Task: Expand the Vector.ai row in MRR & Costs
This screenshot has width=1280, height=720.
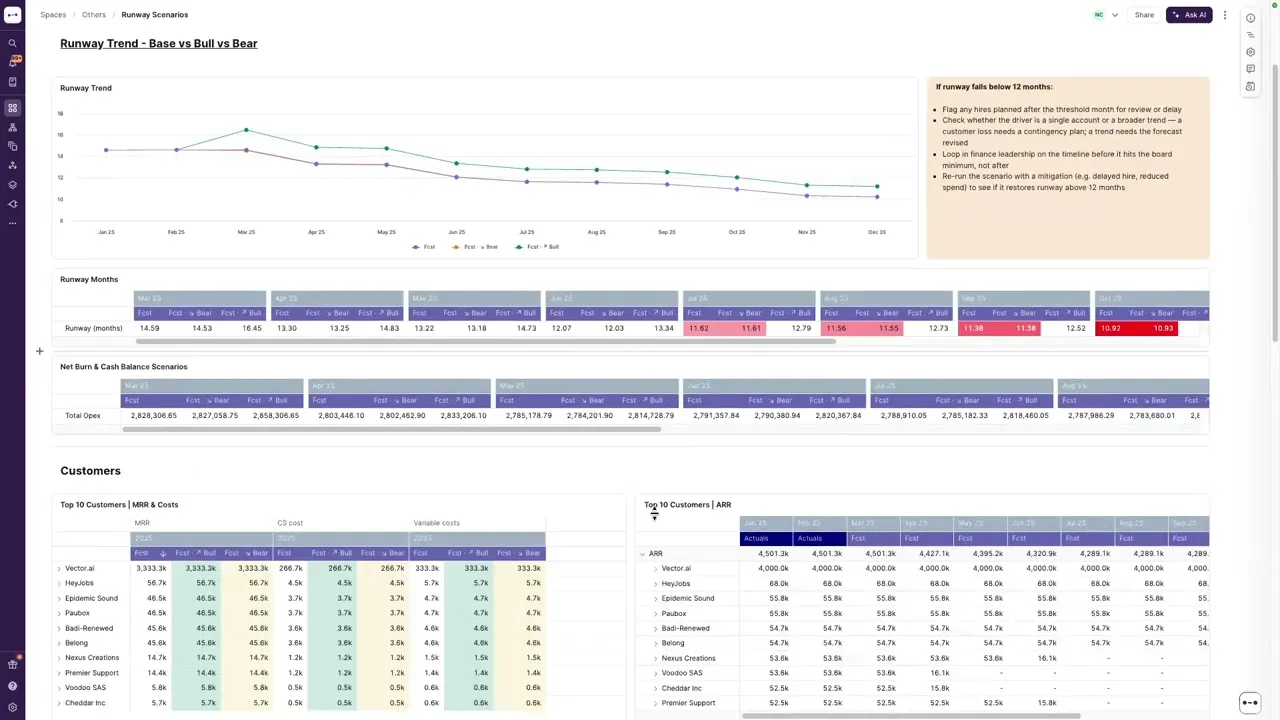Action: [59, 568]
